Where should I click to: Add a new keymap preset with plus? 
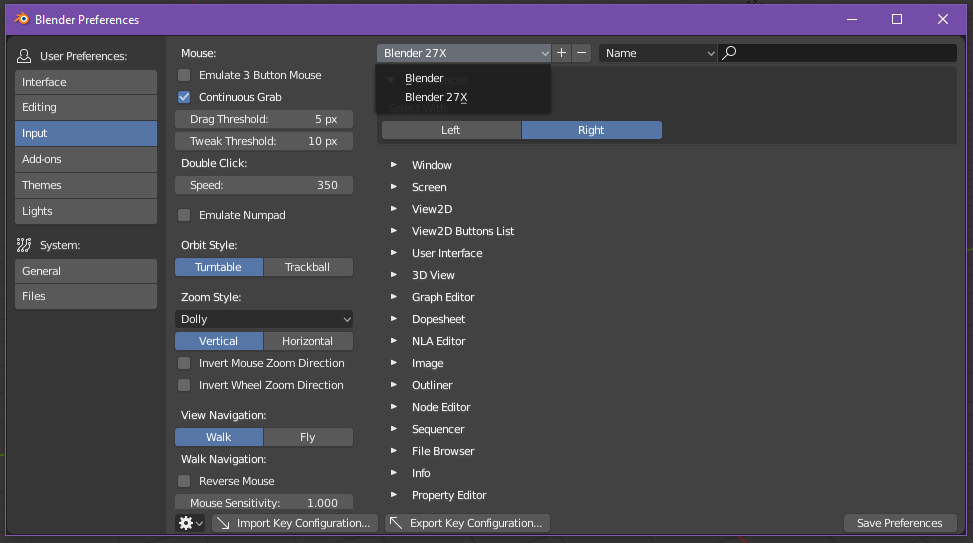562,53
